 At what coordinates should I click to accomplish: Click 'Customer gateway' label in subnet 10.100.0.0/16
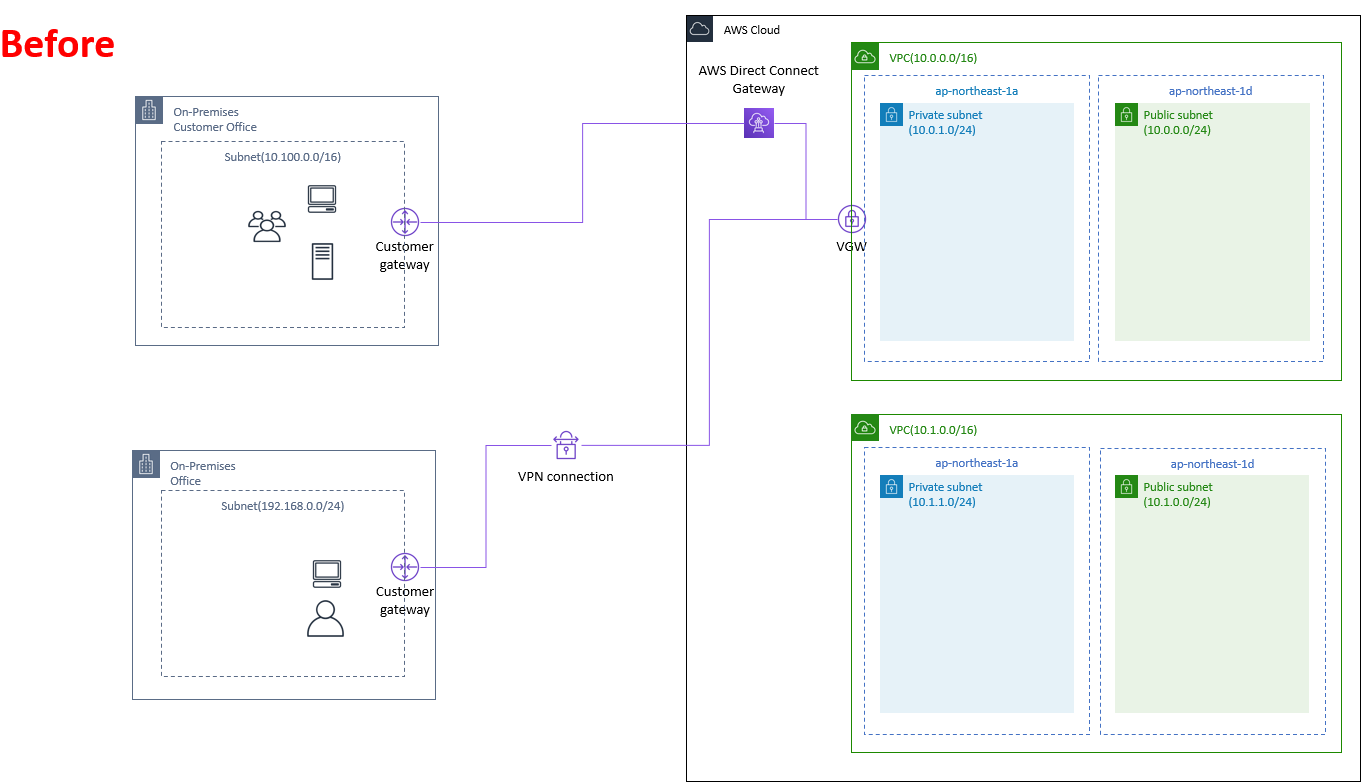(x=405, y=256)
